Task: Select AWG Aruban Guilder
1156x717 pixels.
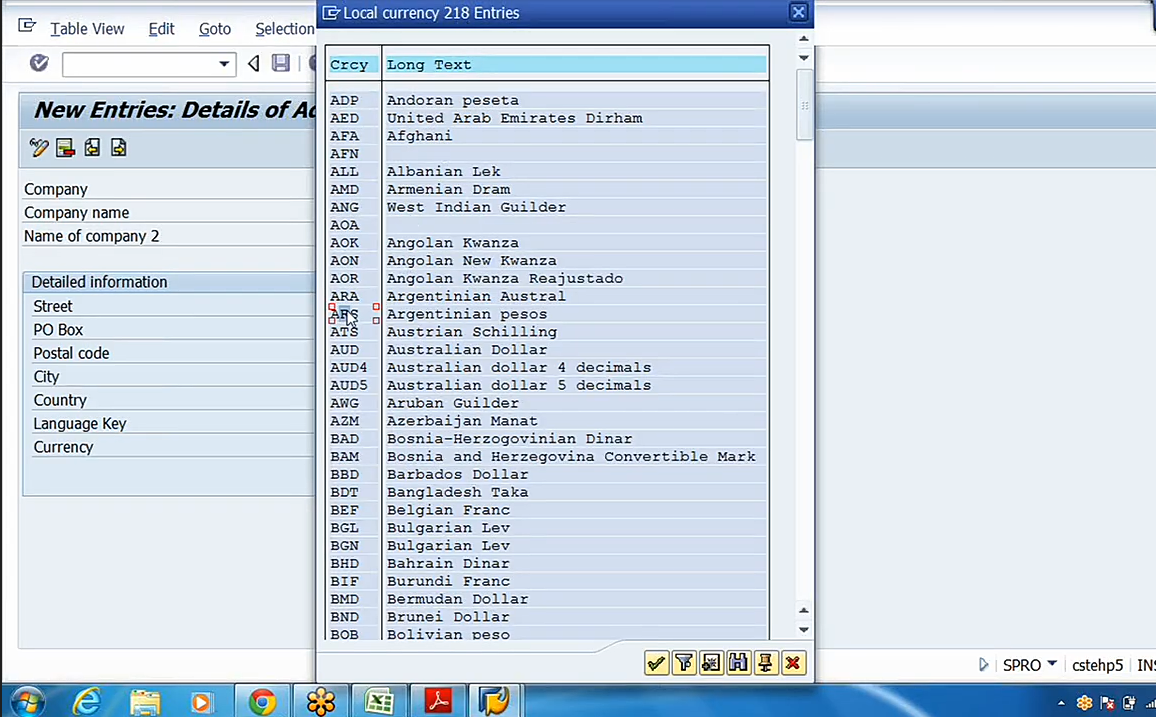Action: coord(548,403)
